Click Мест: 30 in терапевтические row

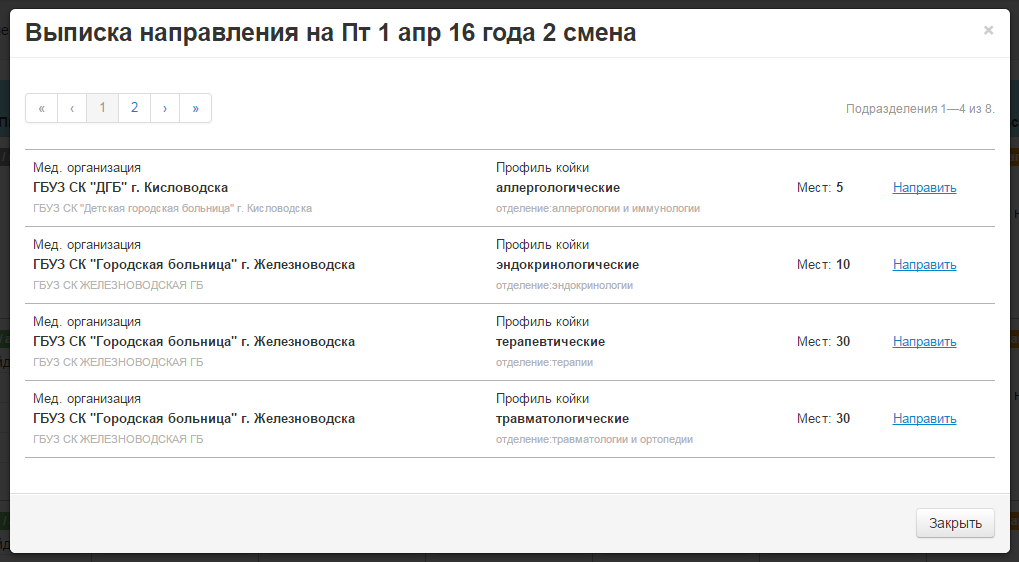point(823,342)
